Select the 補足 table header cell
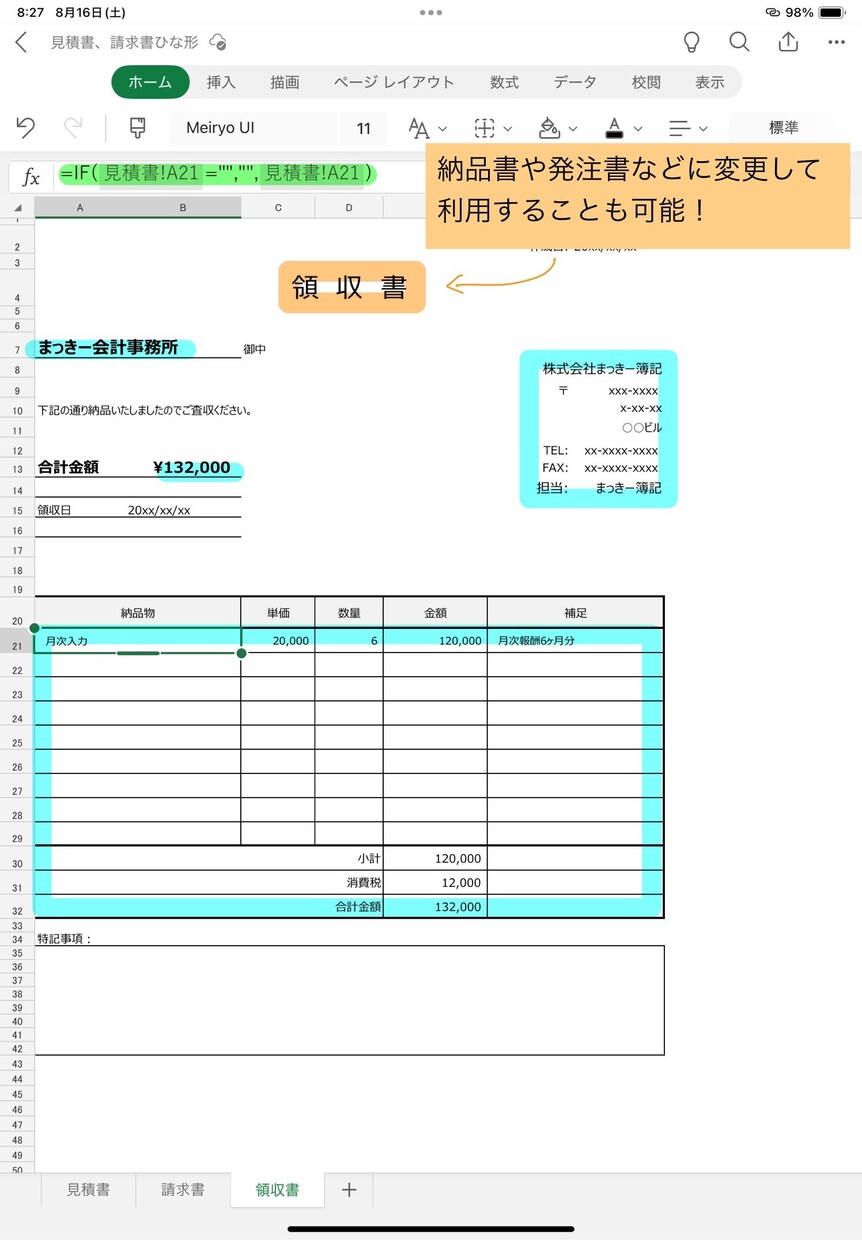 click(575, 613)
